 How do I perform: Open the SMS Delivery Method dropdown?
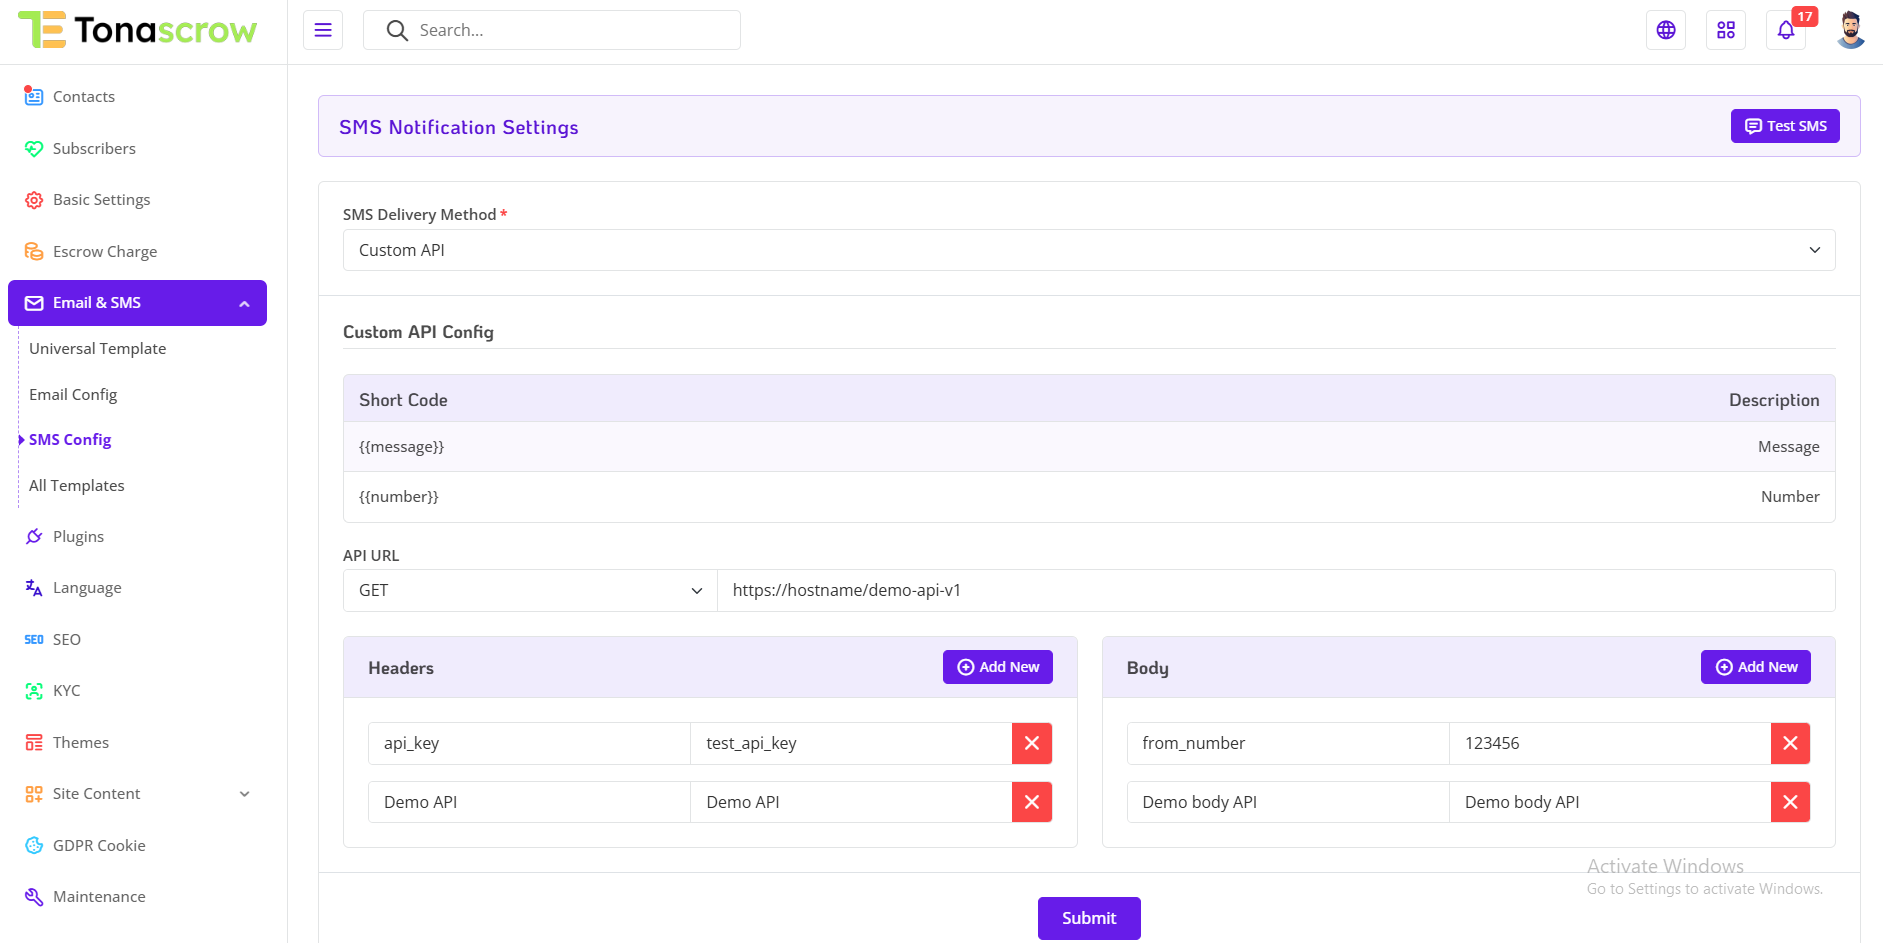(1088, 250)
